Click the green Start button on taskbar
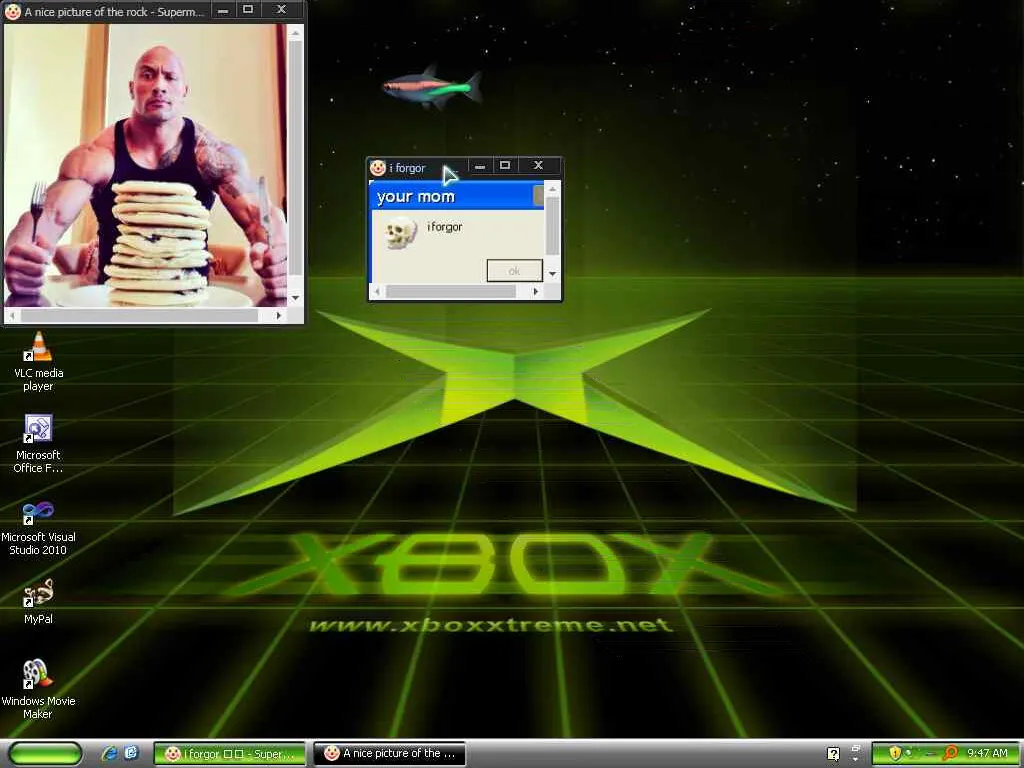 (46, 754)
